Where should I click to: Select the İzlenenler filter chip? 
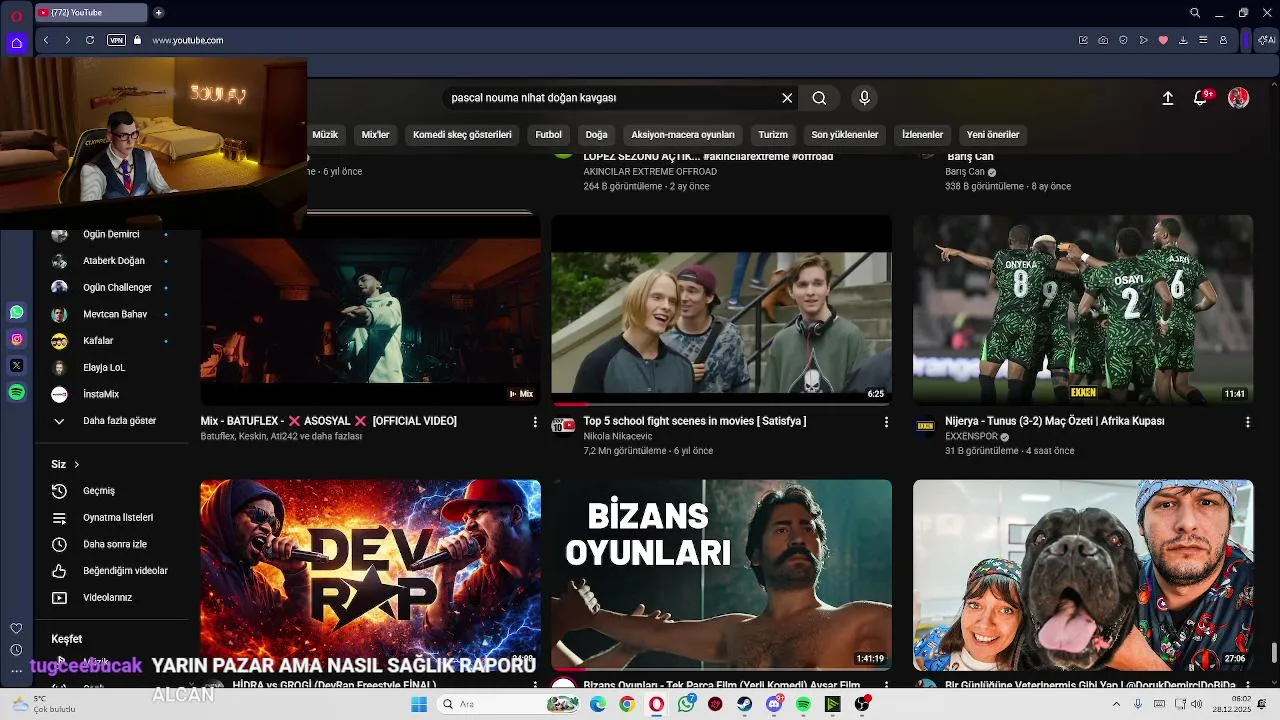[x=922, y=134]
